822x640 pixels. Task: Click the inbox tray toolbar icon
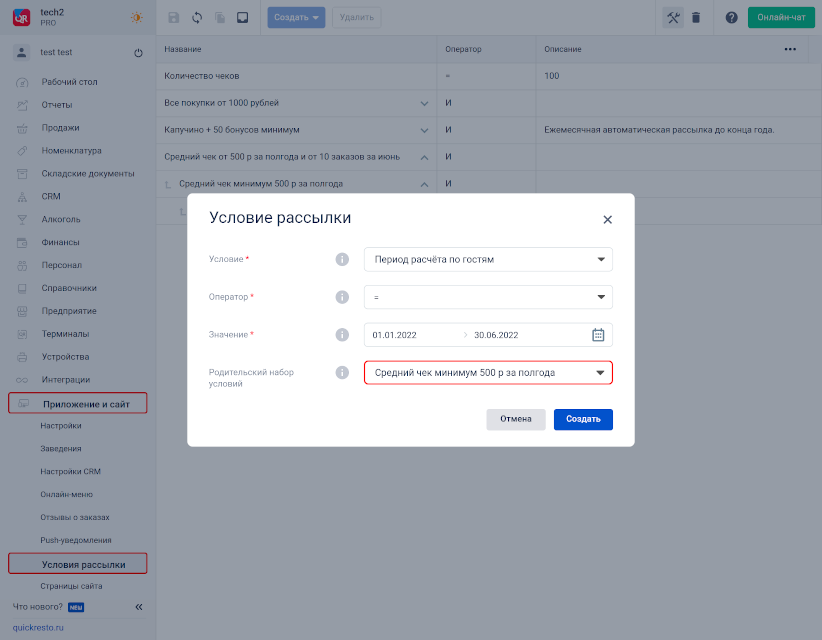pyautogui.click(x=242, y=17)
